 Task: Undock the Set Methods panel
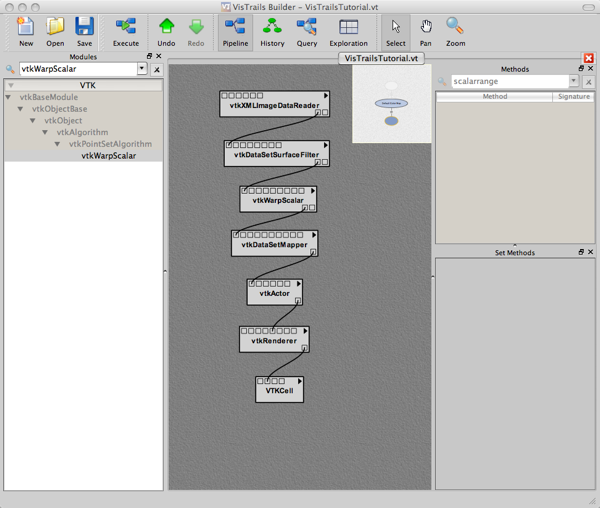tap(581, 252)
